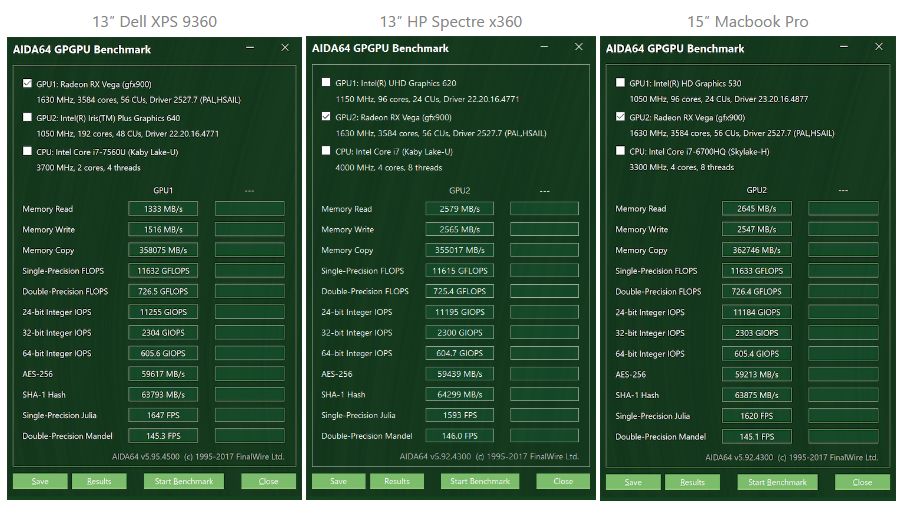Minimize the Macbook Pro benchmark window
Image resolution: width=904 pixels, height=519 pixels.
click(x=841, y=48)
